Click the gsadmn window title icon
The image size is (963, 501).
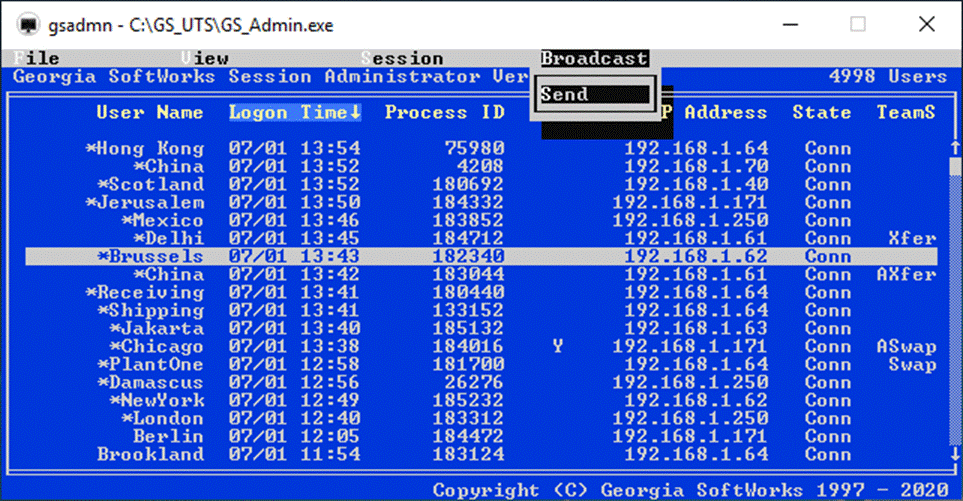click(x=28, y=25)
